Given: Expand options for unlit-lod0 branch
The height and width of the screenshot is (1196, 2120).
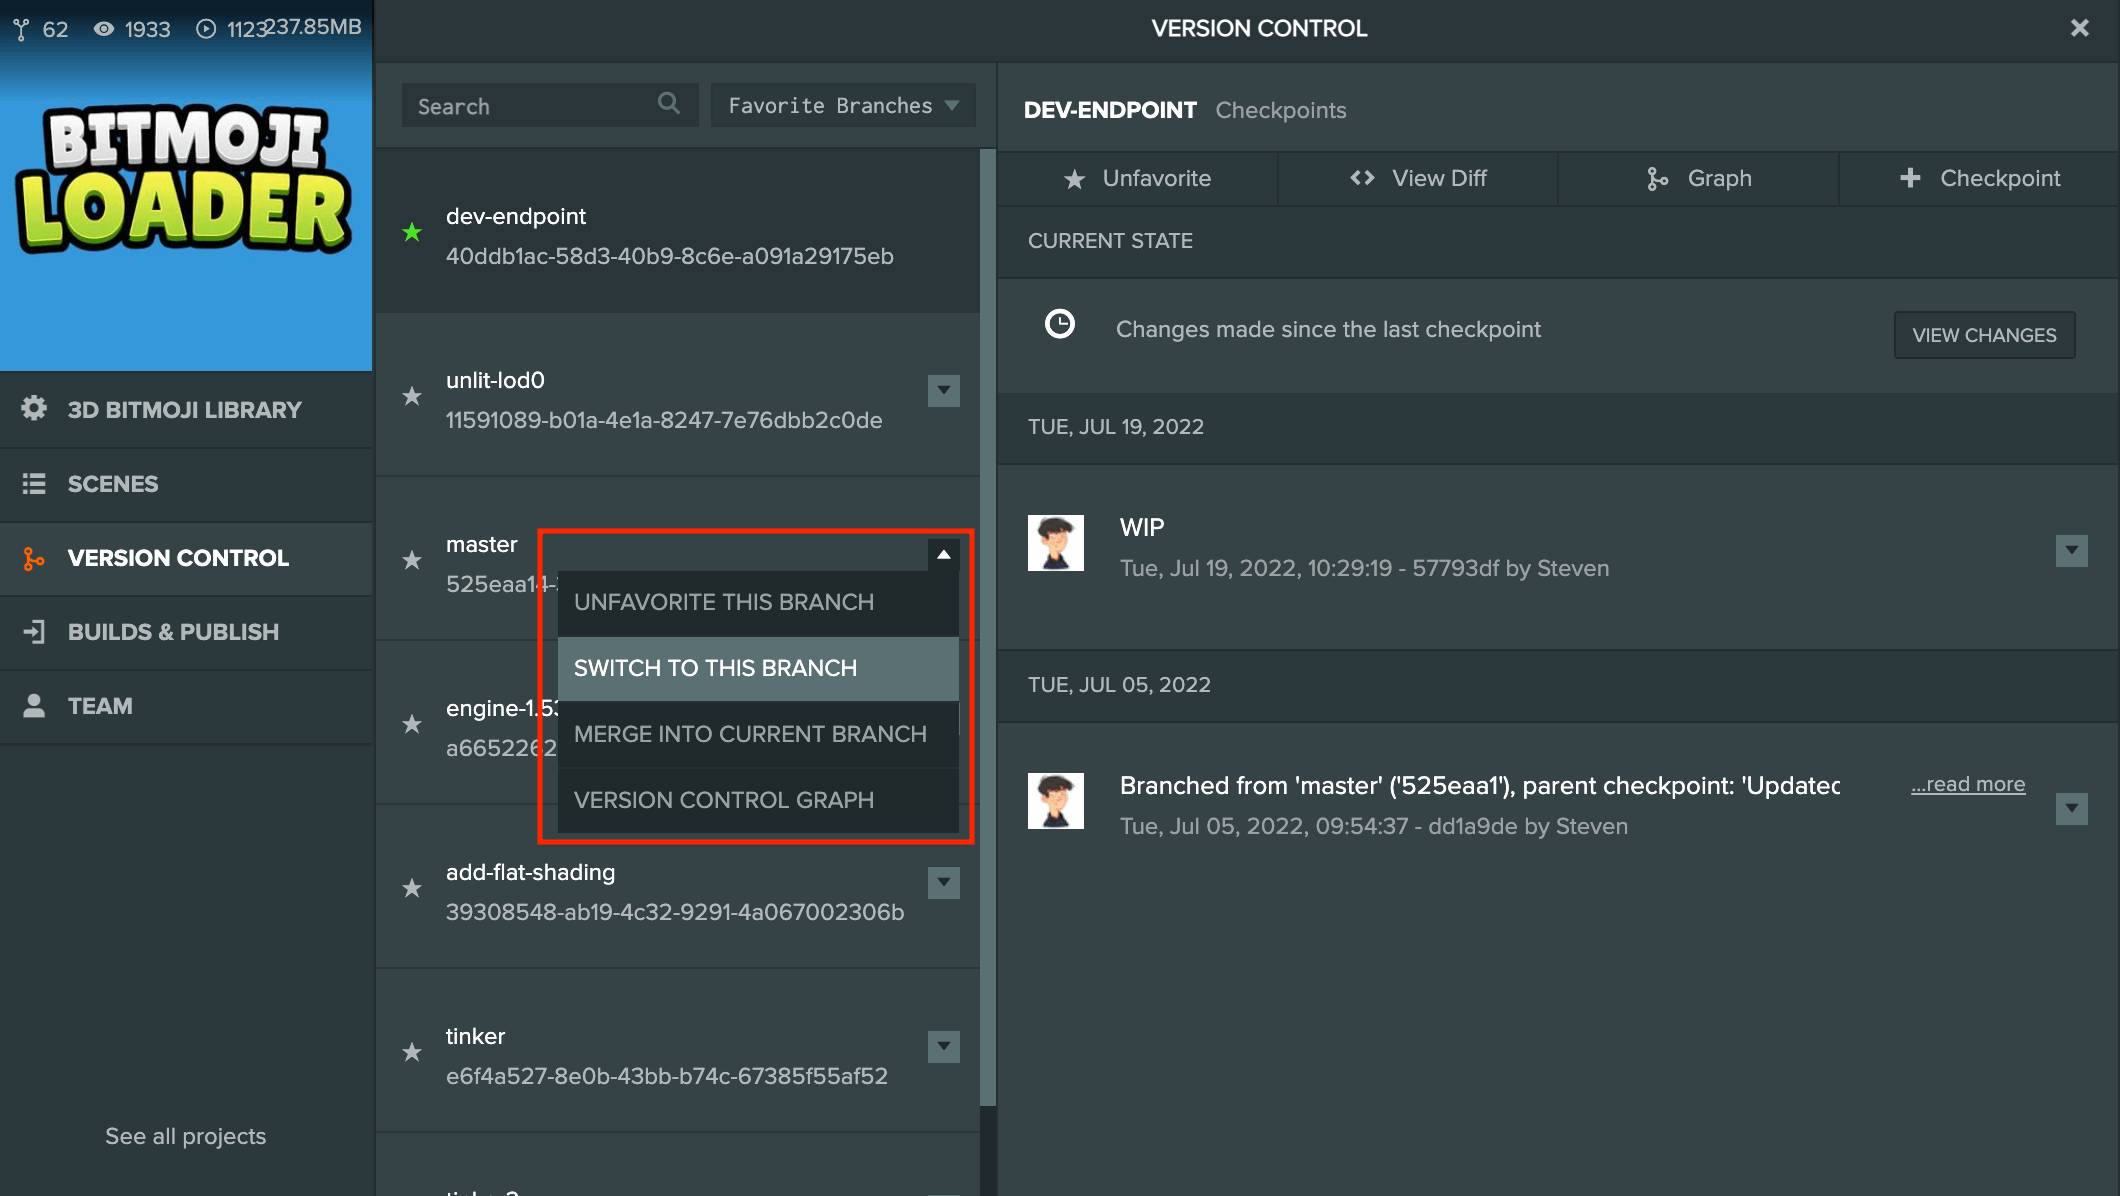Looking at the screenshot, I should click(943, 390).
